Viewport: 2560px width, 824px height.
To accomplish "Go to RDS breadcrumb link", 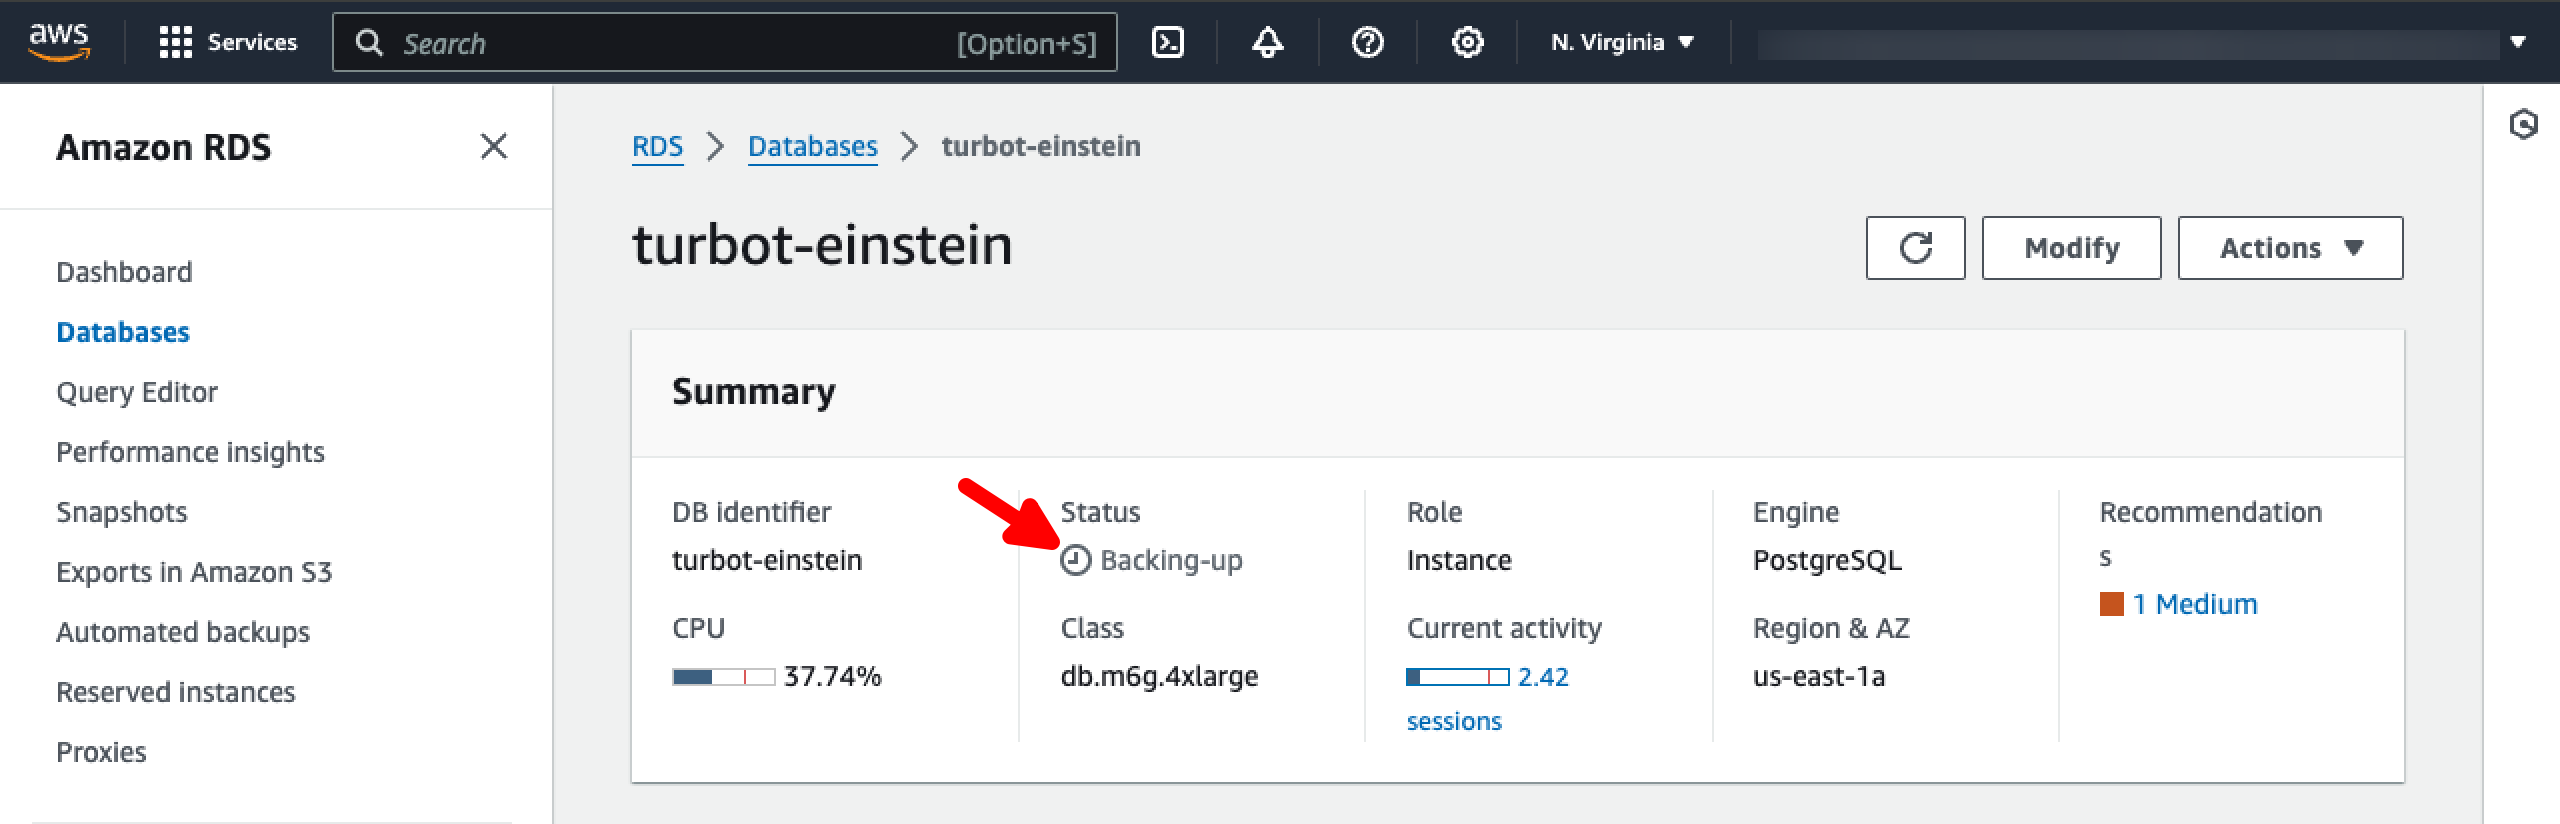I will coord(657,146).
